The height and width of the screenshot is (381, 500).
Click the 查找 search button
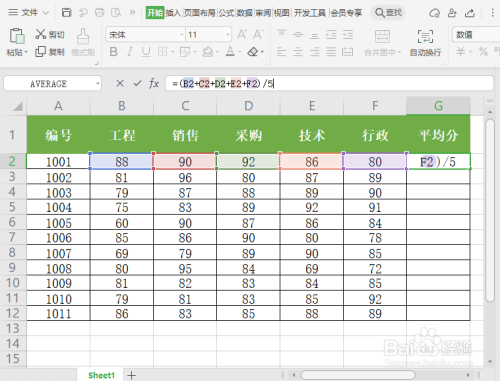point(388,13)
